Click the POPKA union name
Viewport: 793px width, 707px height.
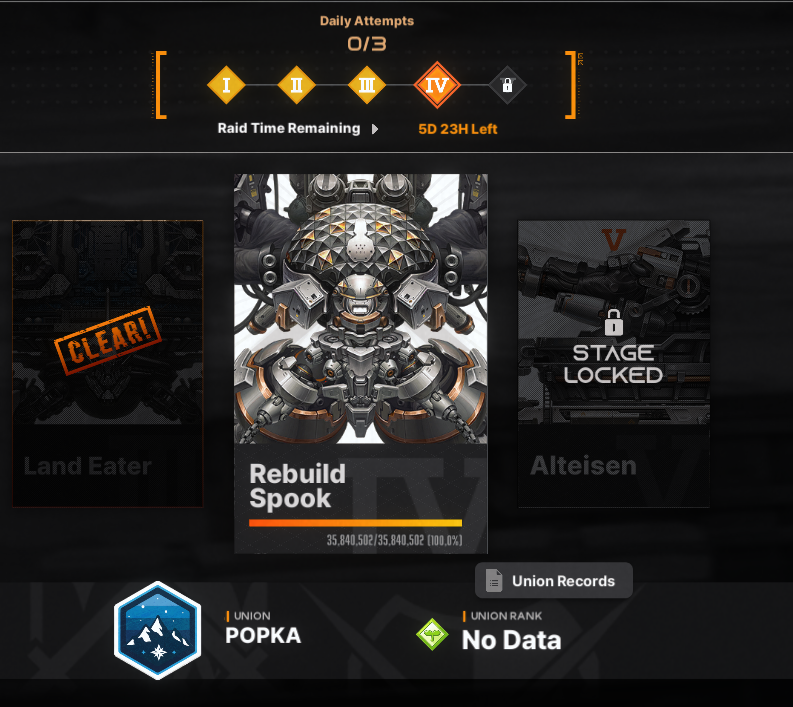coord(263,636)
